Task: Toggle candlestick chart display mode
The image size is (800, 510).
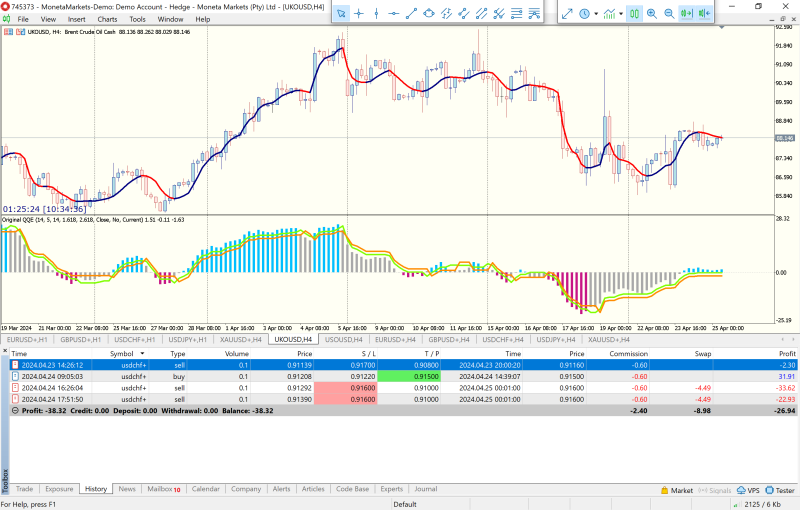Action: pos(634,13)
